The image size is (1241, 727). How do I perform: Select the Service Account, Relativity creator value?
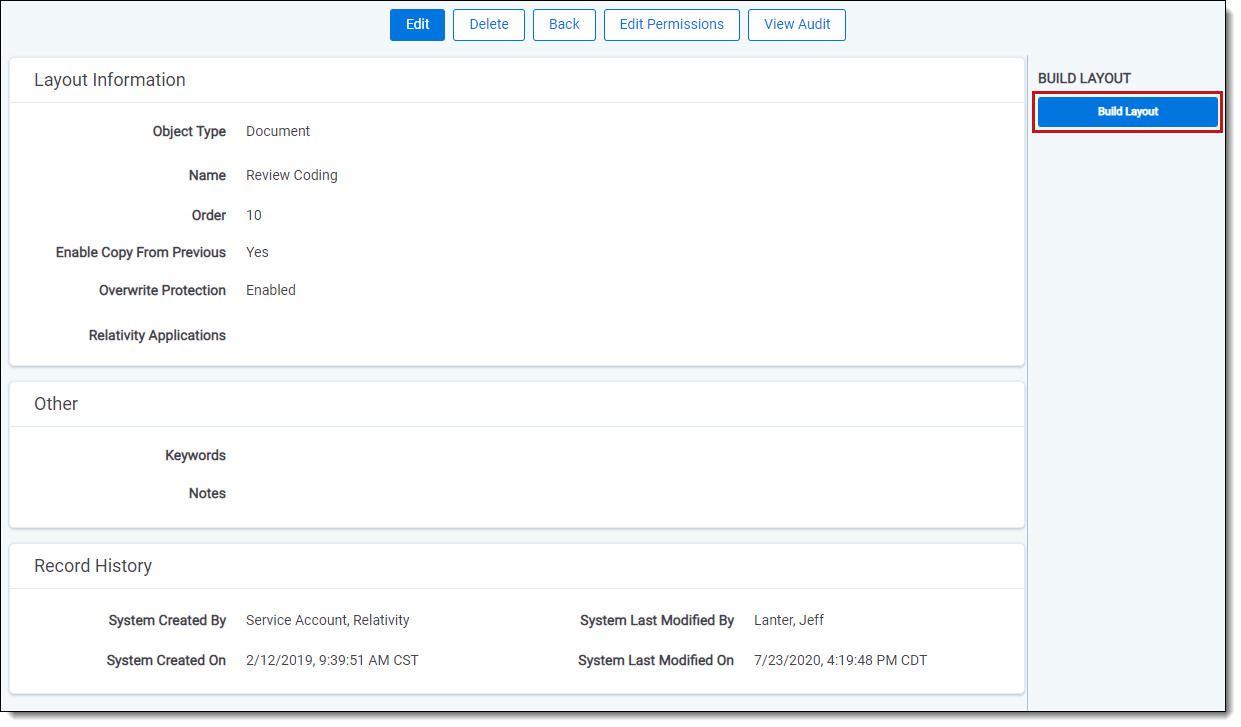pyautogui.click(x=328, y=620)
